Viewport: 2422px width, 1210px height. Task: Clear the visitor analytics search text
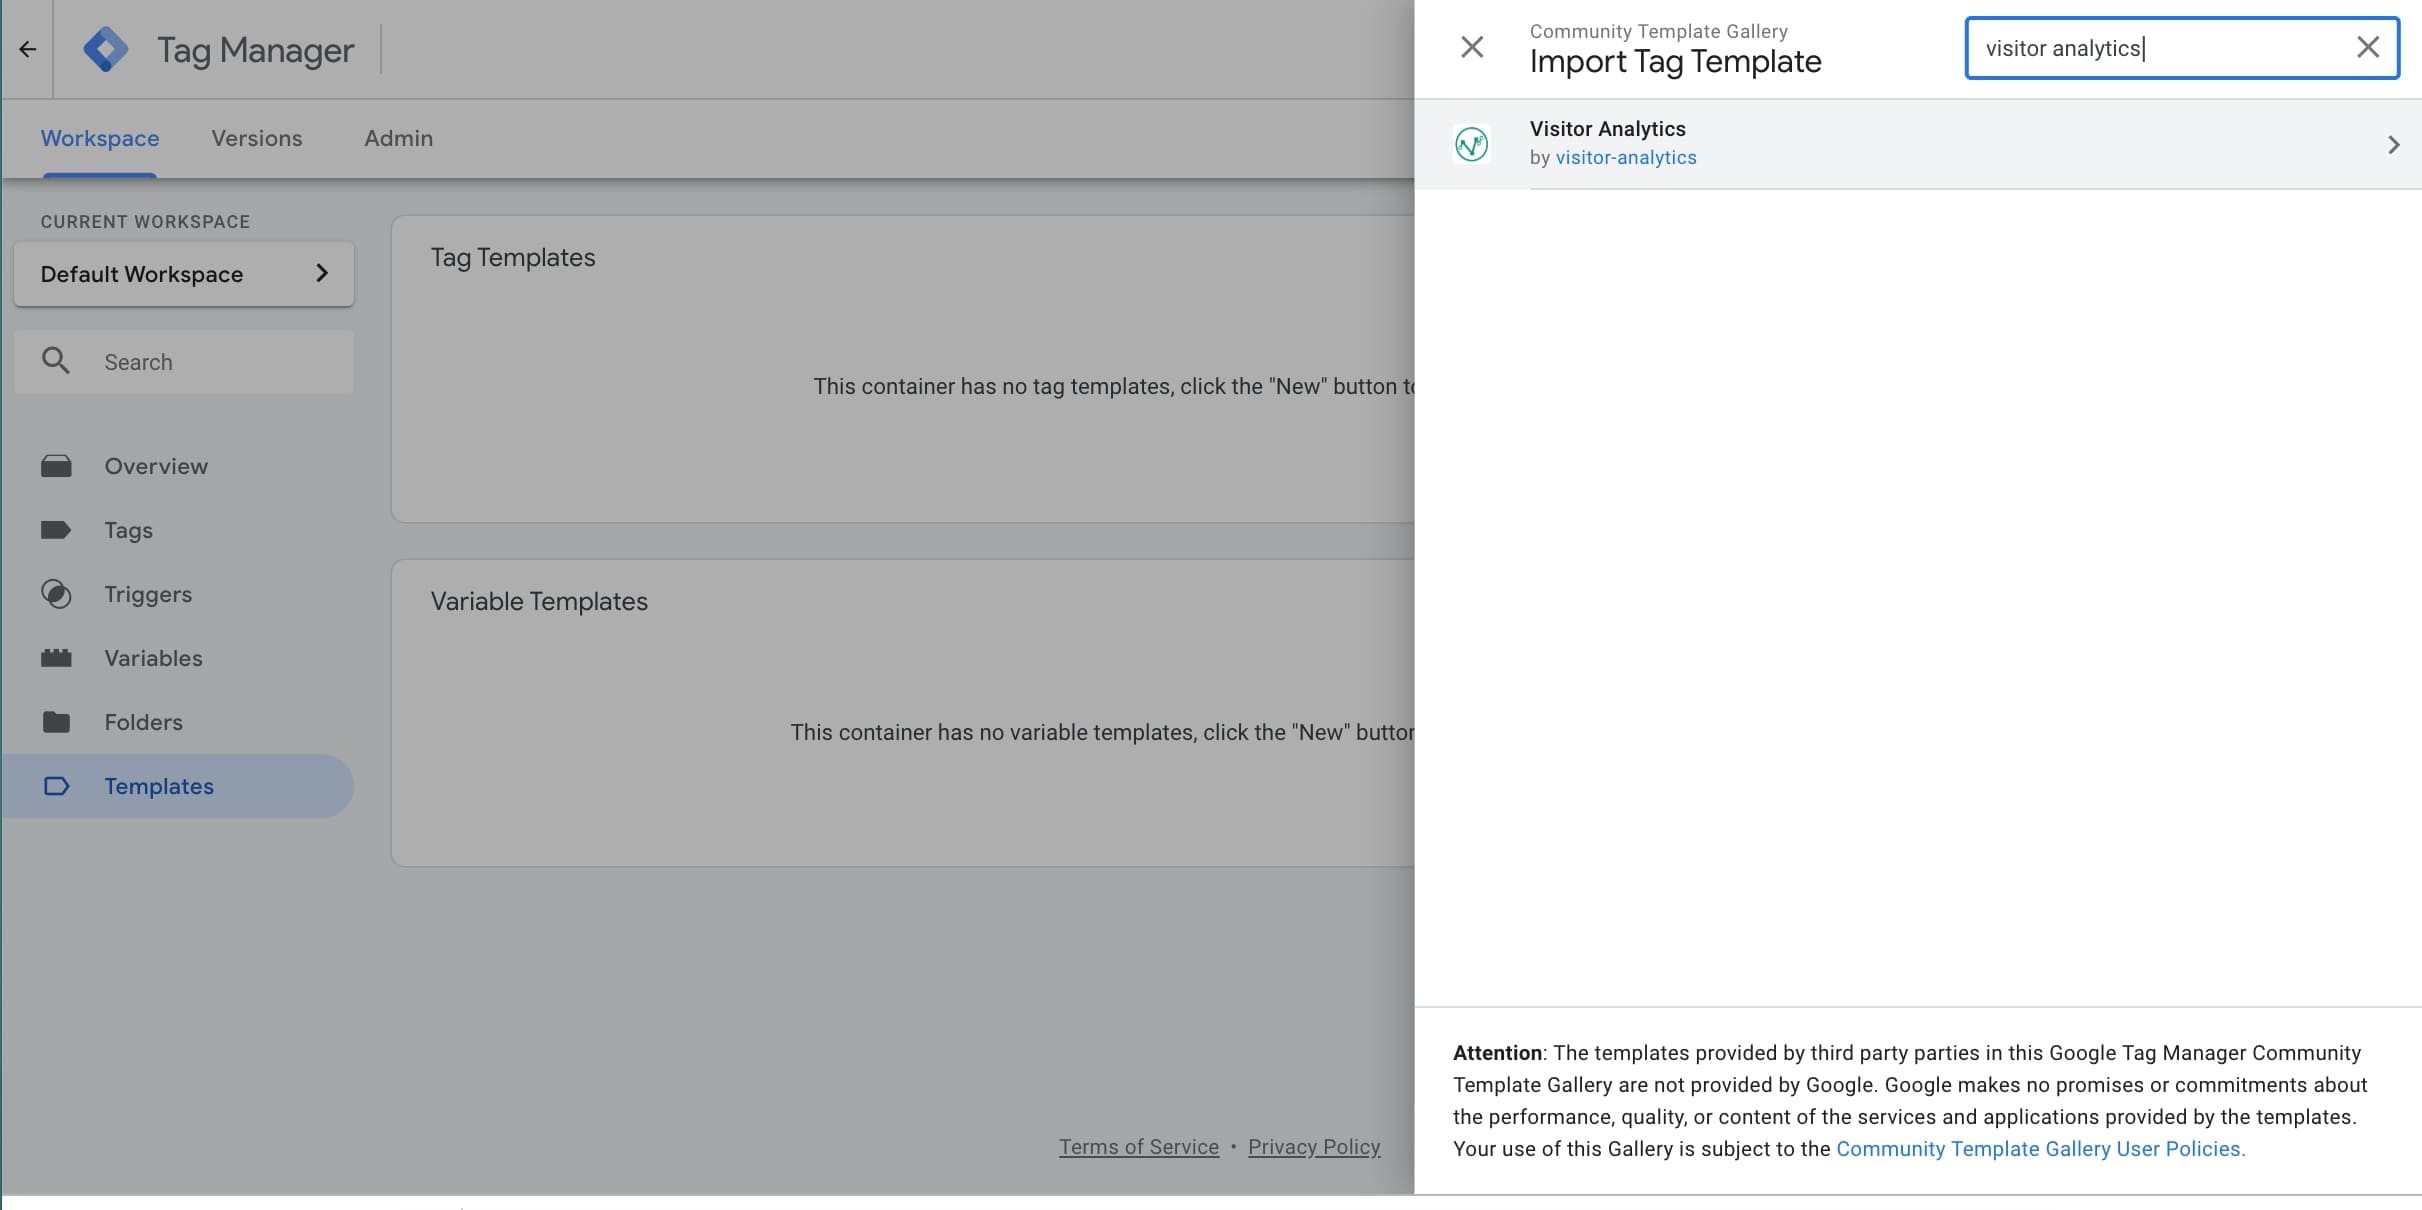coord(2367,47)
